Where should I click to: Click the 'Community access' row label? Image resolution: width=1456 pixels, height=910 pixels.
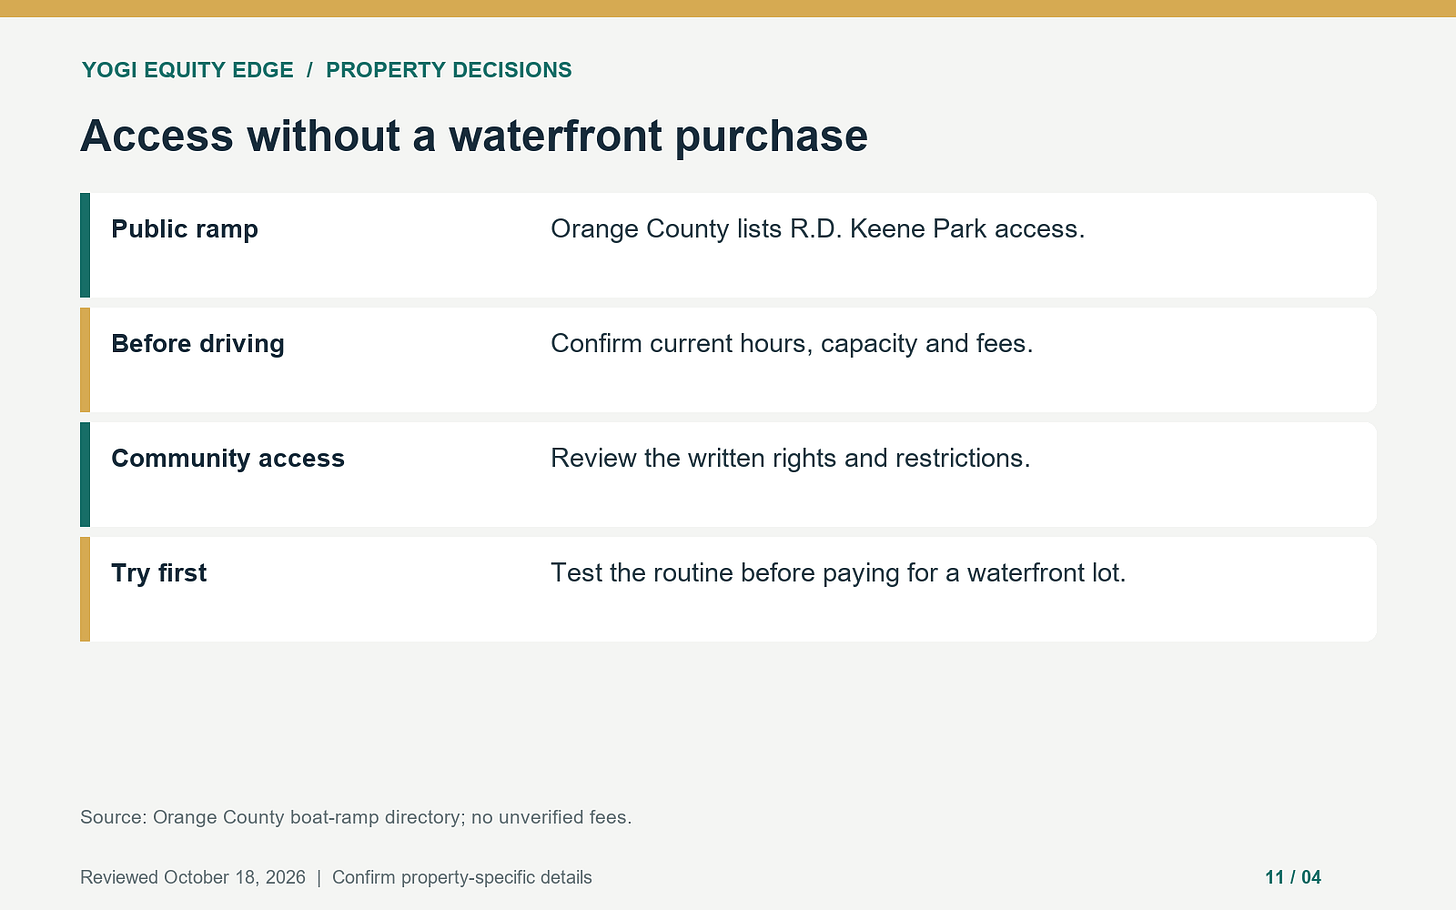pos(228,458)
